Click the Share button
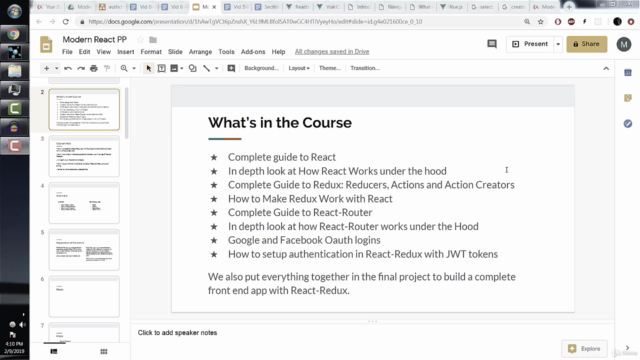The height and width of the screenshot is (360, 640). pyautogui.click(x=587, y=44)
